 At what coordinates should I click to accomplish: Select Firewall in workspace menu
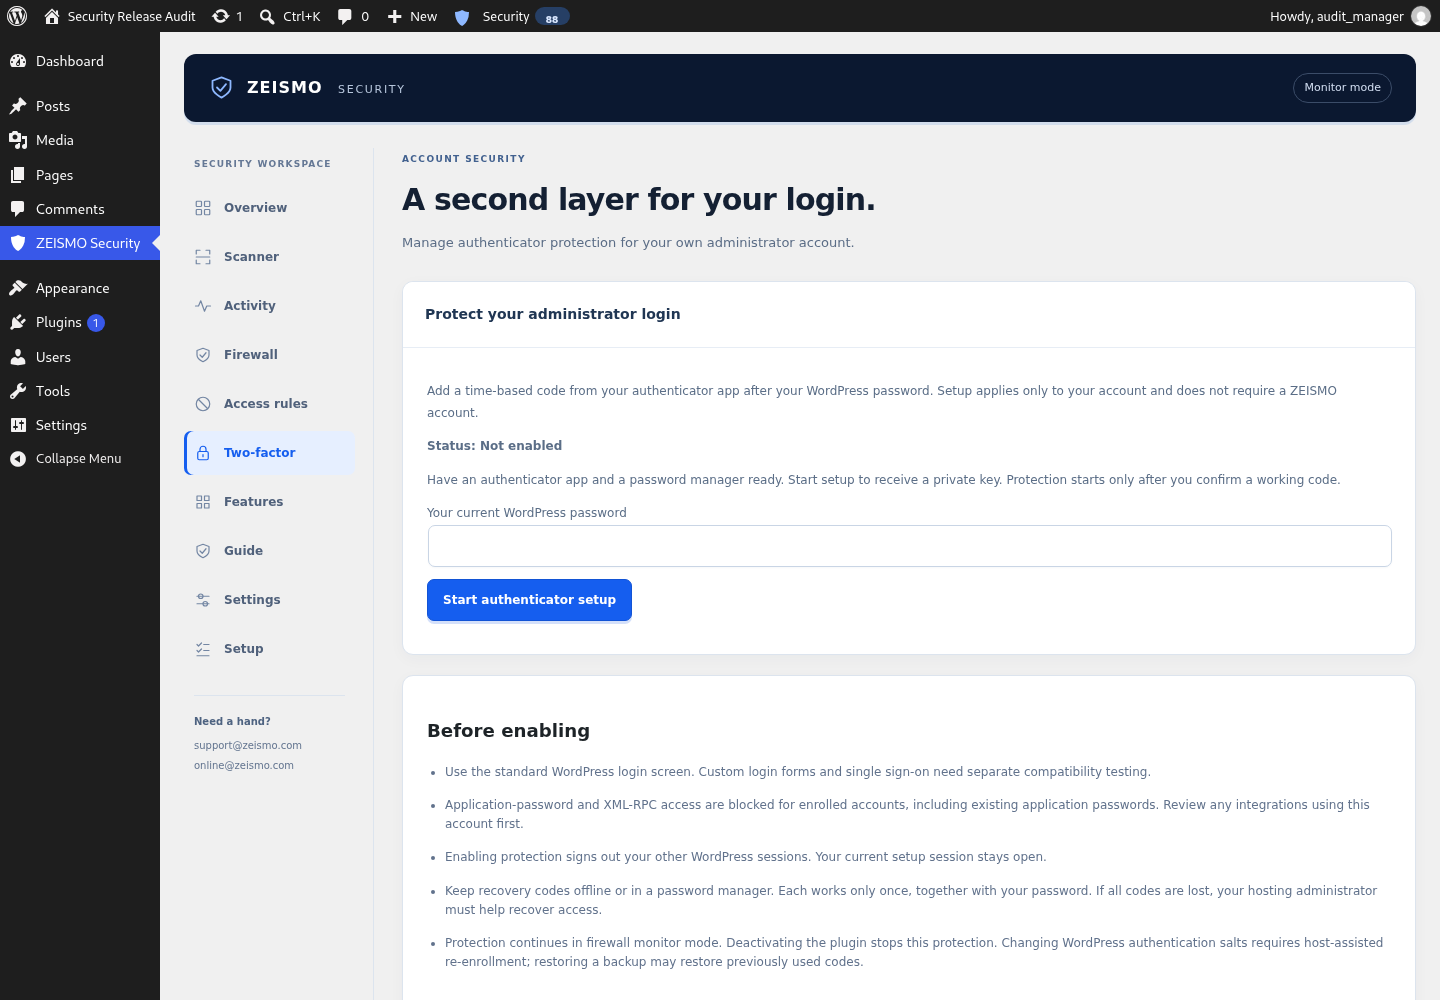point(270,355)
